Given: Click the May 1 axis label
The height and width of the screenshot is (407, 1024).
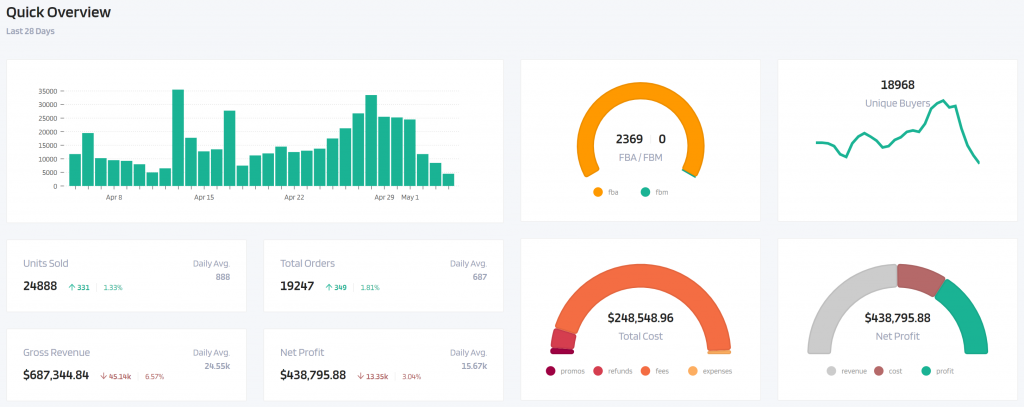Looking at the screenshot, I should (410, 197).
